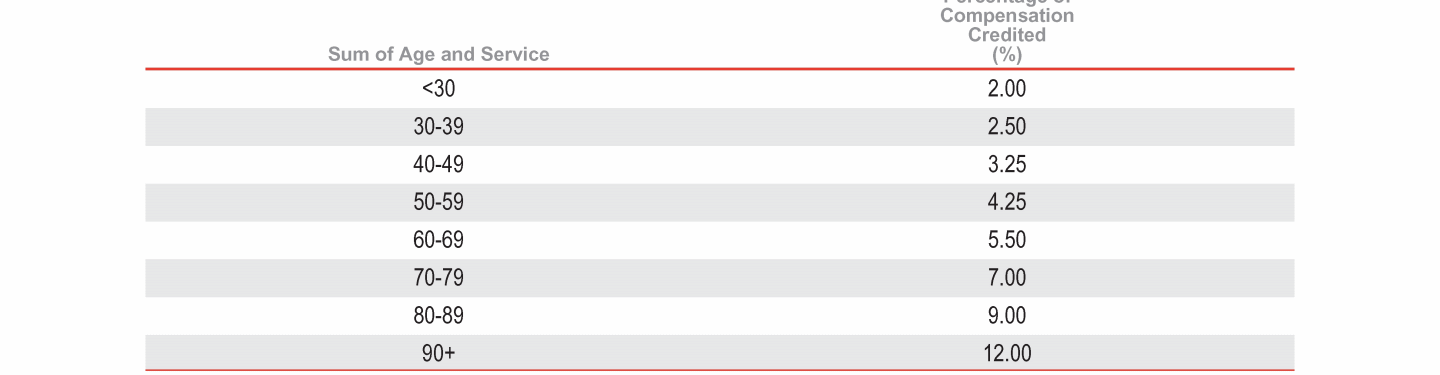This screenshot has width=1440, height=375.
Task: Click the 2.50 percentage value
Action: point(1007,127)
